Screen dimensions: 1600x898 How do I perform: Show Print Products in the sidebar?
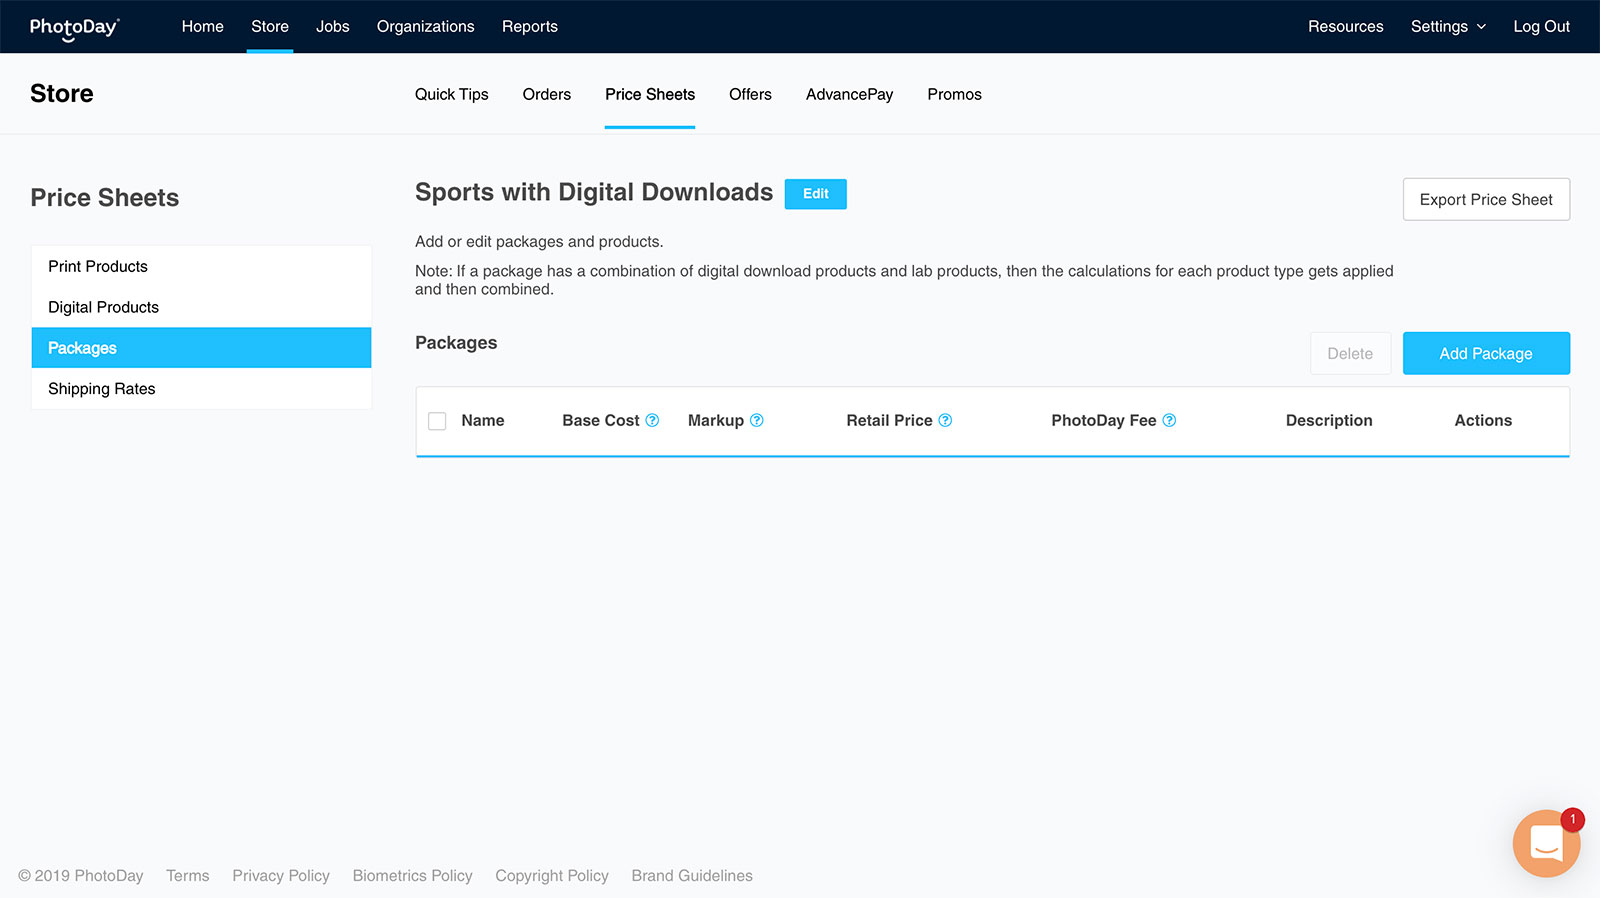[201, 267]
